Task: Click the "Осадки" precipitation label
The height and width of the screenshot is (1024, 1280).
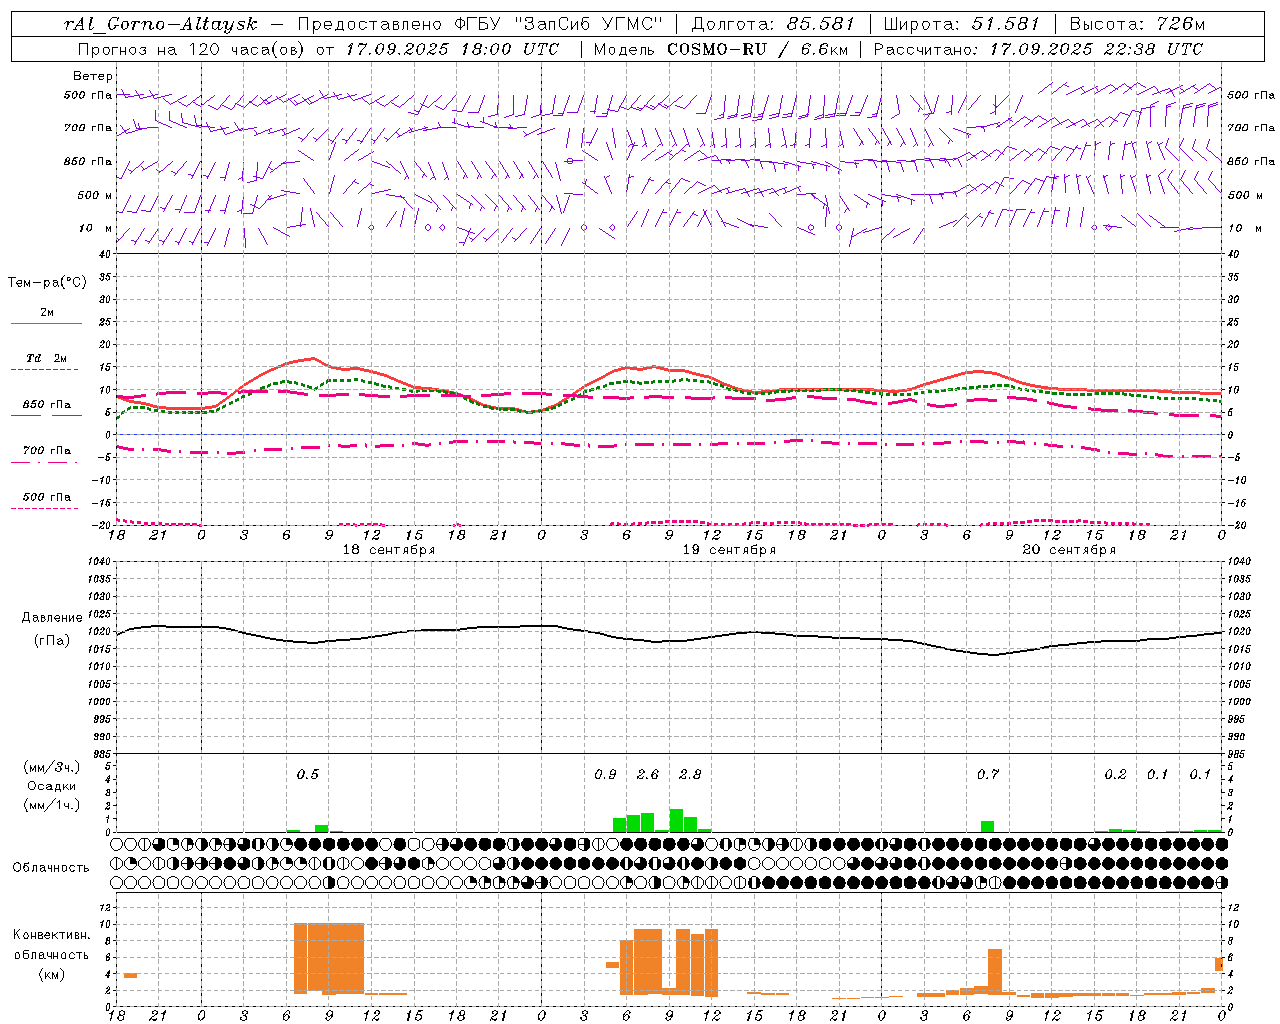Action: coord(52,786)
